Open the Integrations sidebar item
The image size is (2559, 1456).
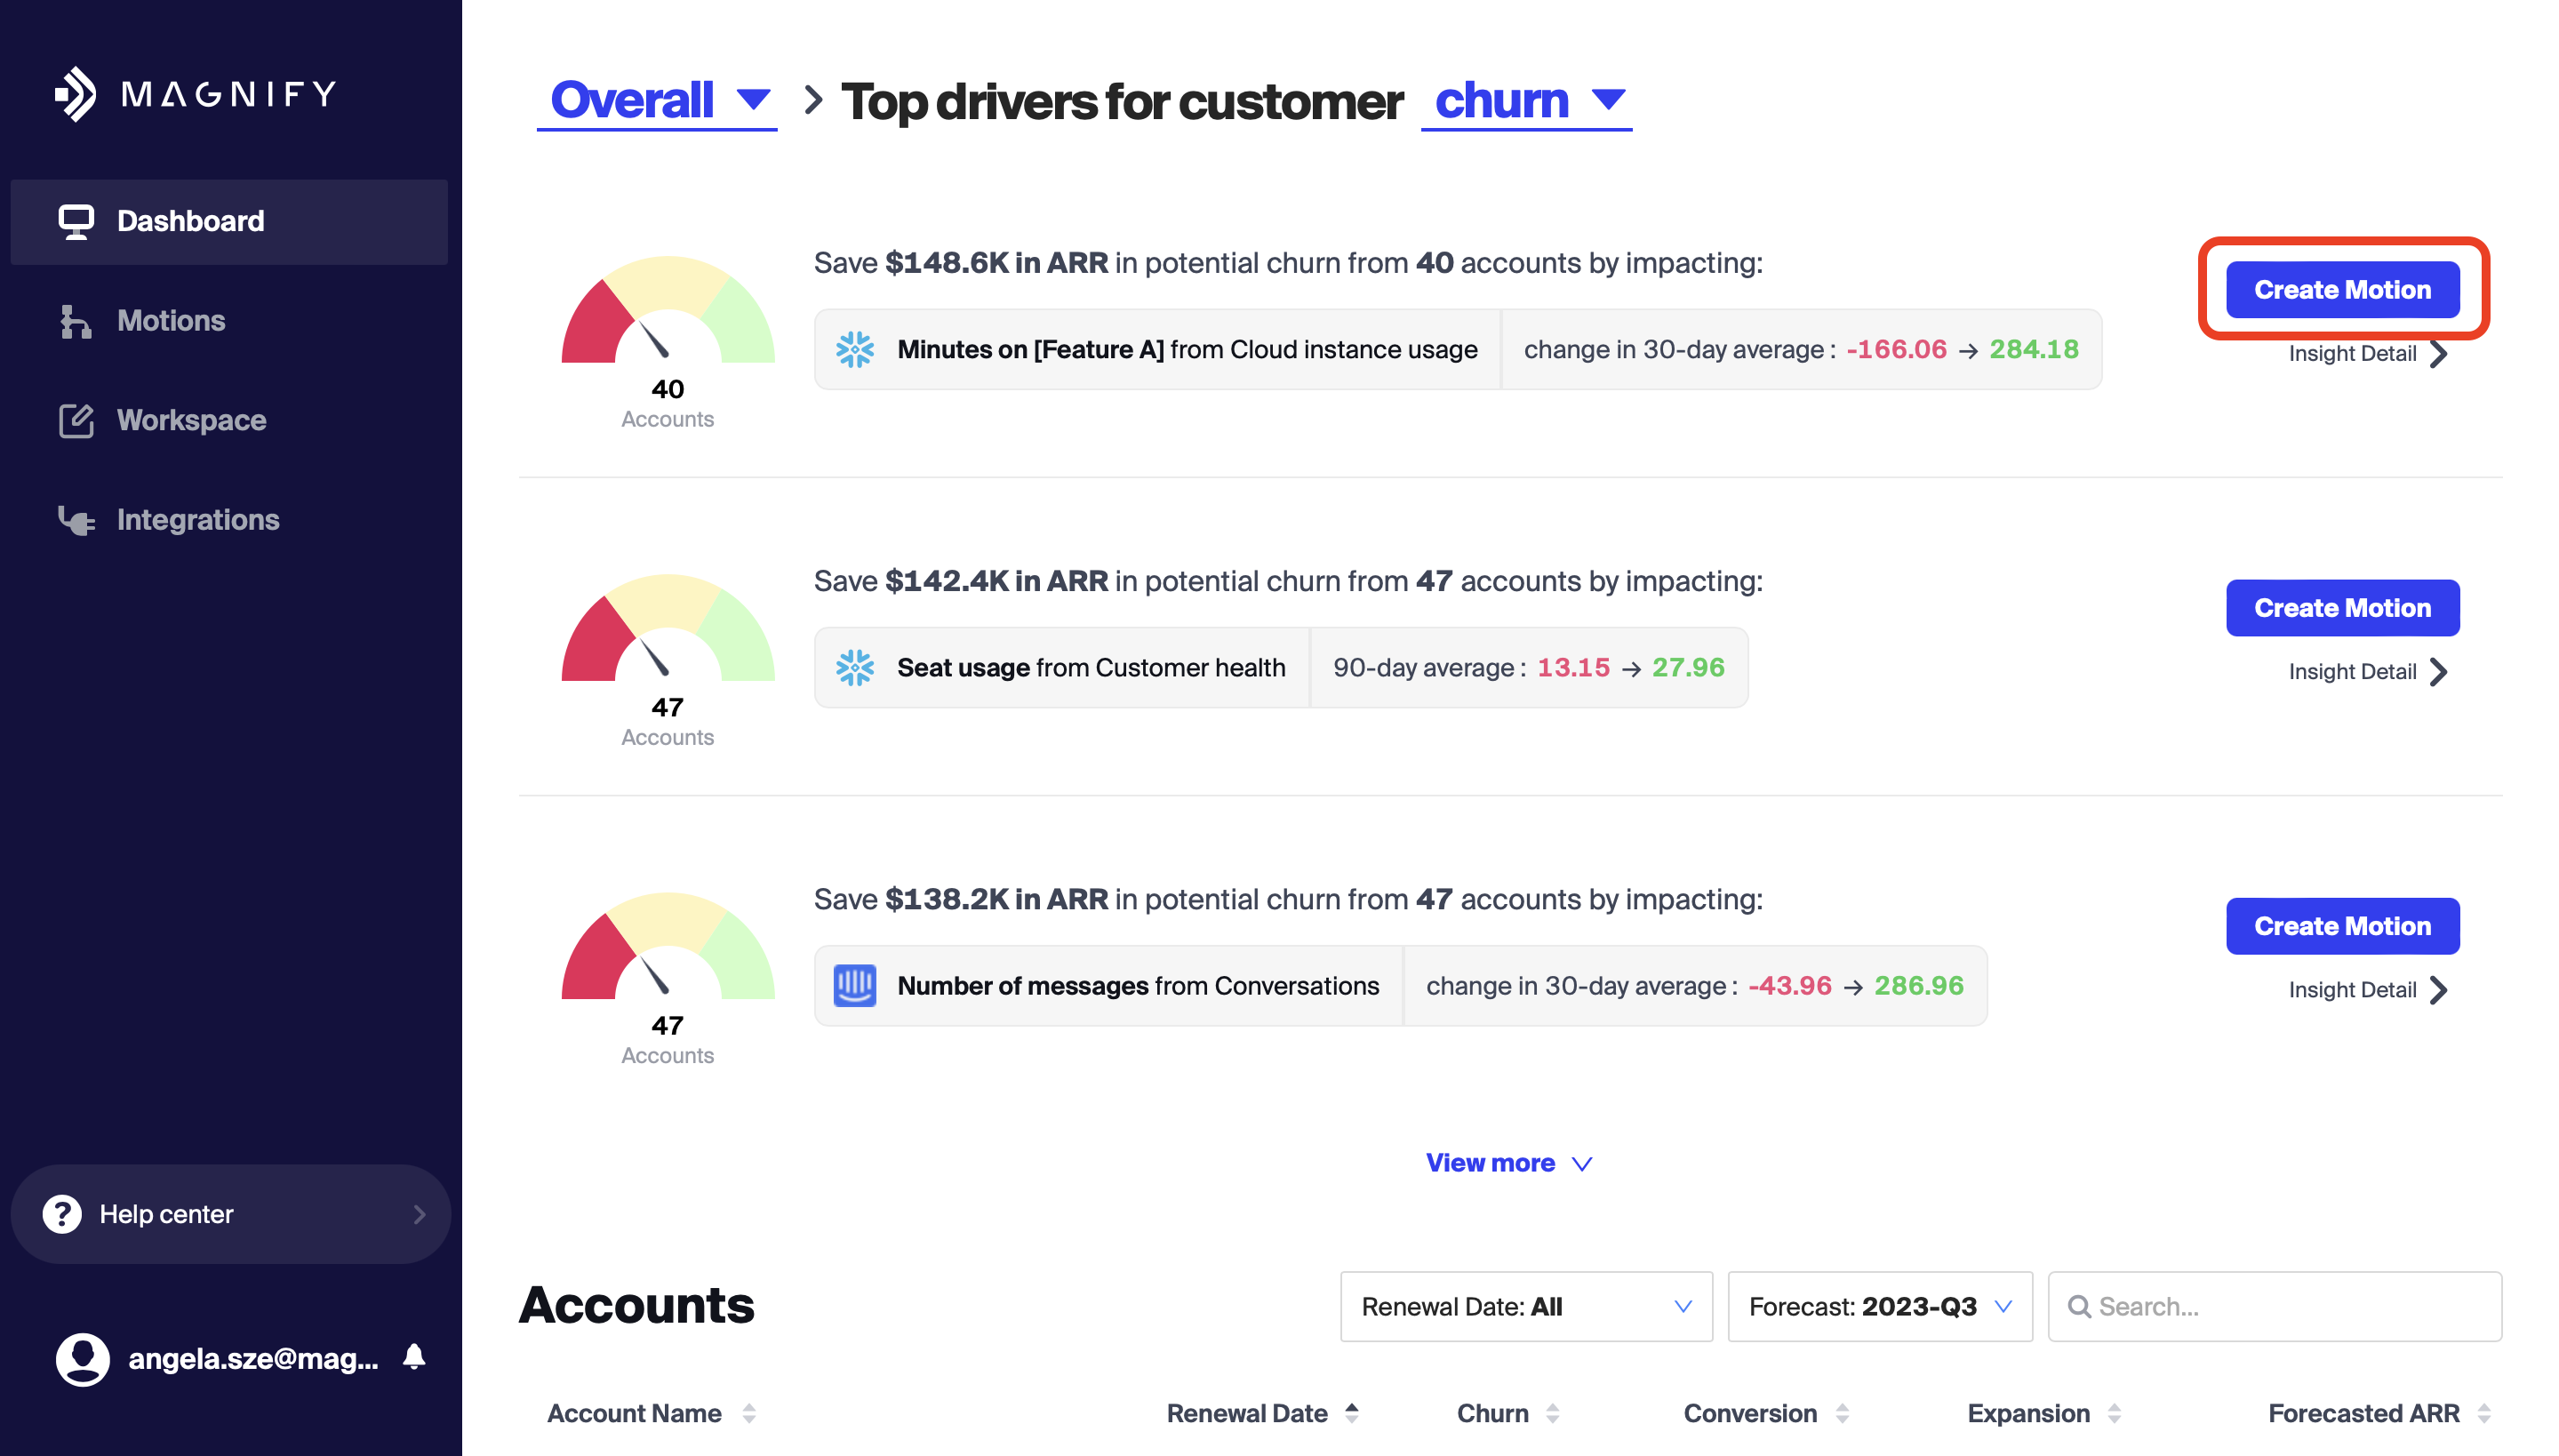click(x=197, y=520)
